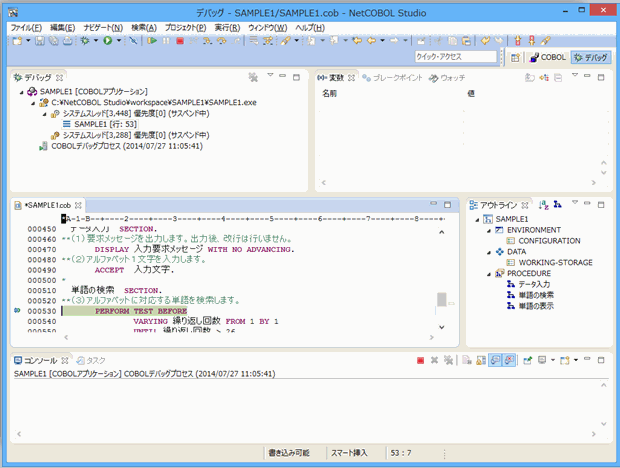Open dropdown arrow beside Run icon
Viewport: 620px width, 468px height.
pos(119,41)
